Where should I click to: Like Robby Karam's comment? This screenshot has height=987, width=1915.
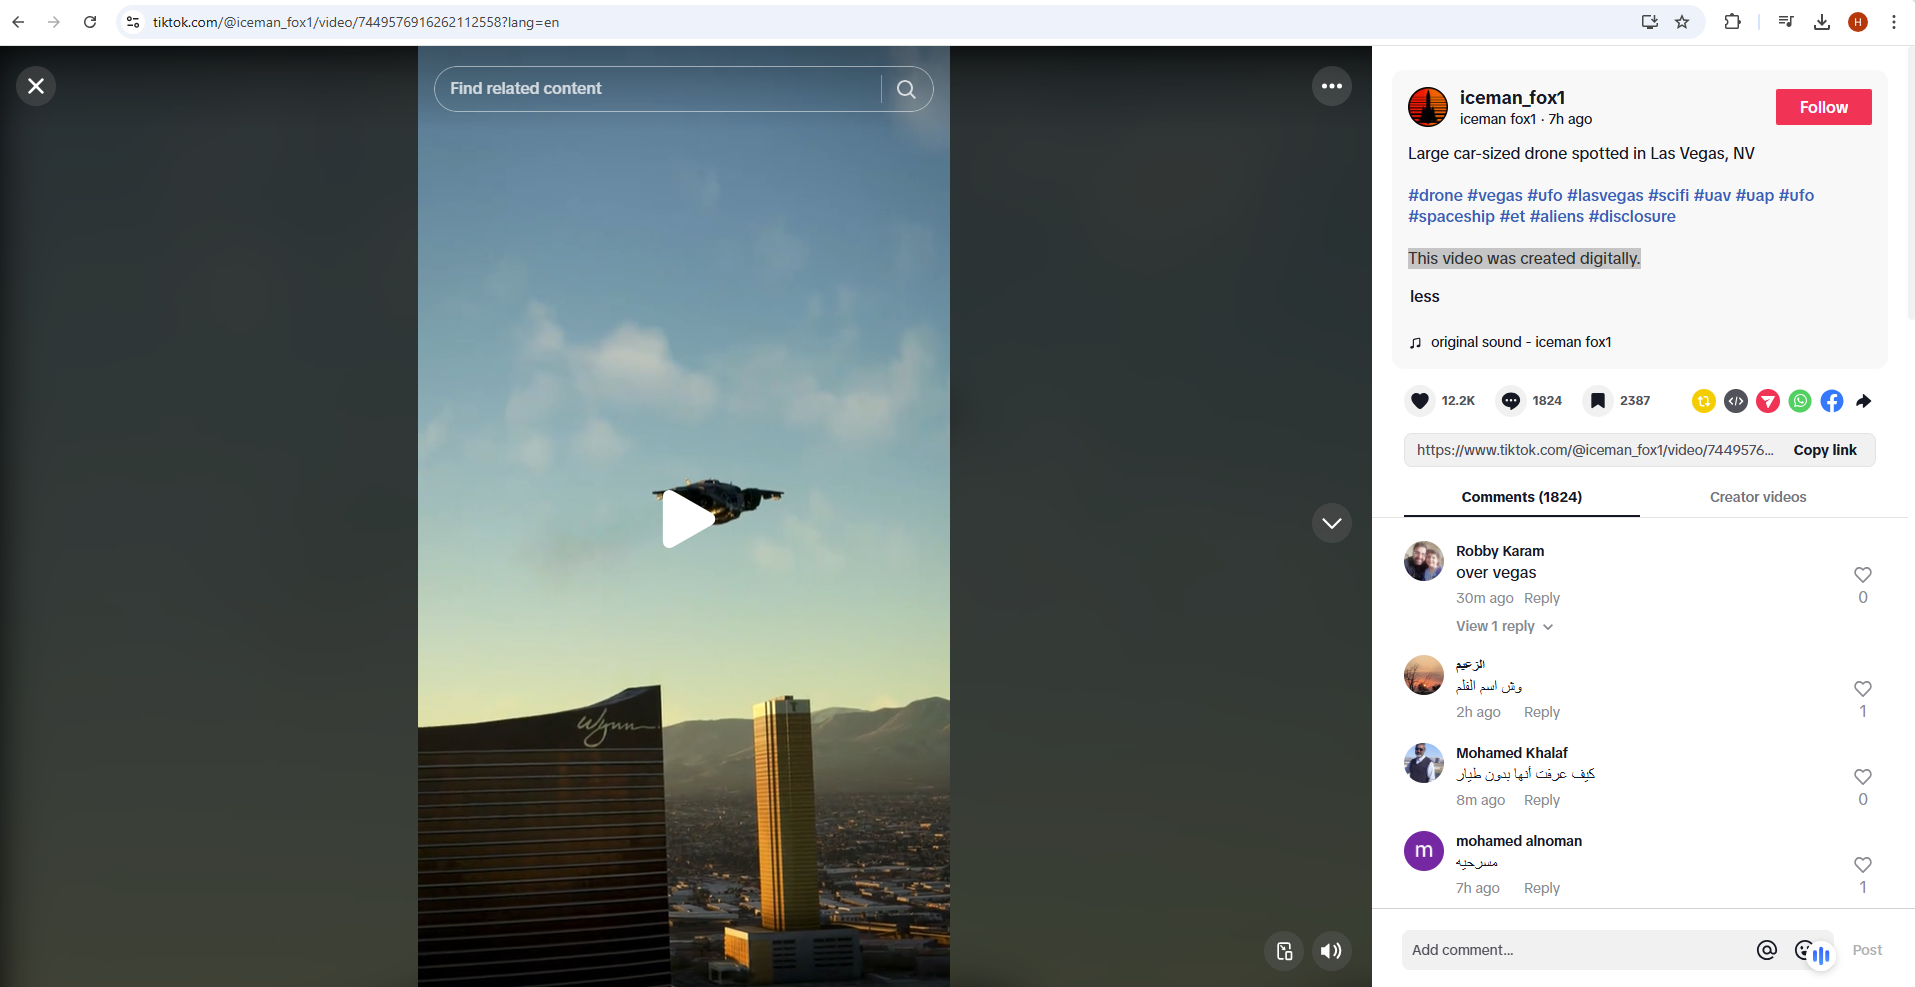click(1862, 575)
